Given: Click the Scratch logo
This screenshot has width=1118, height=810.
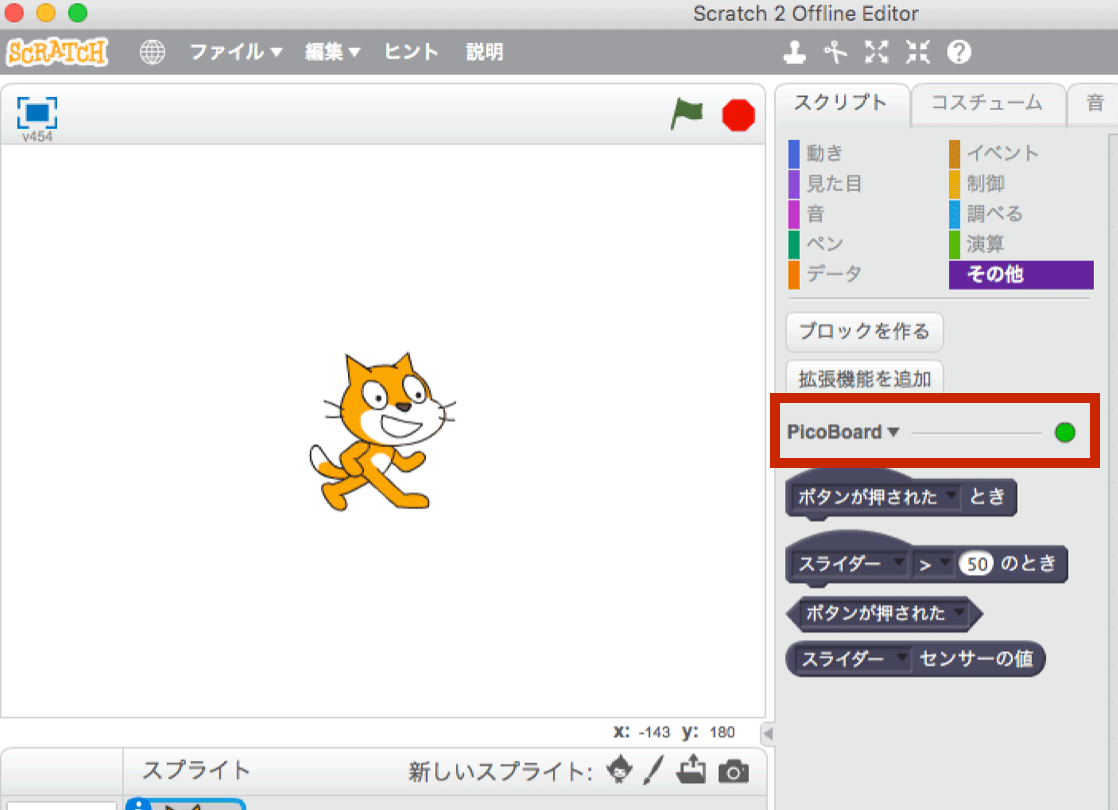Looking at the screenshot, I should (57, 52).
